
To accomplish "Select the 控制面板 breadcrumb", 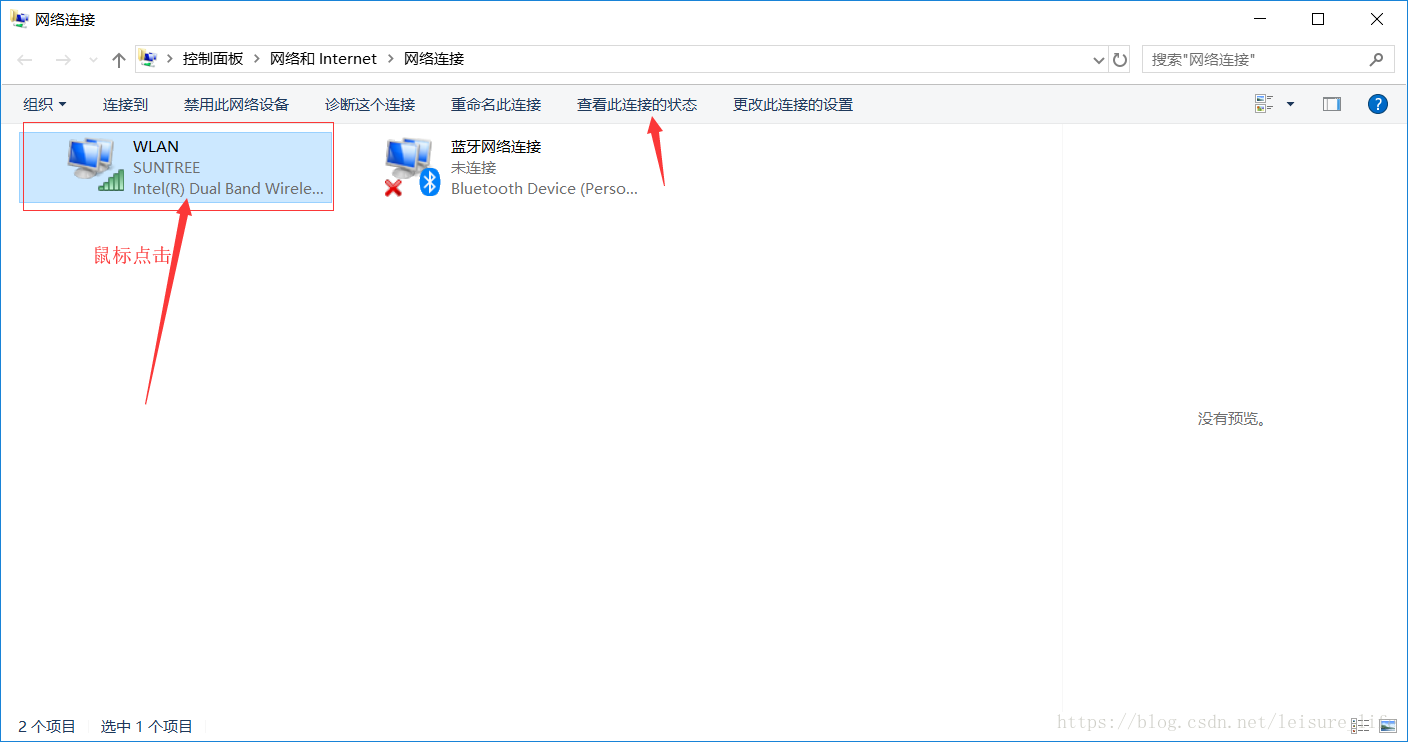I will point(213,59).
